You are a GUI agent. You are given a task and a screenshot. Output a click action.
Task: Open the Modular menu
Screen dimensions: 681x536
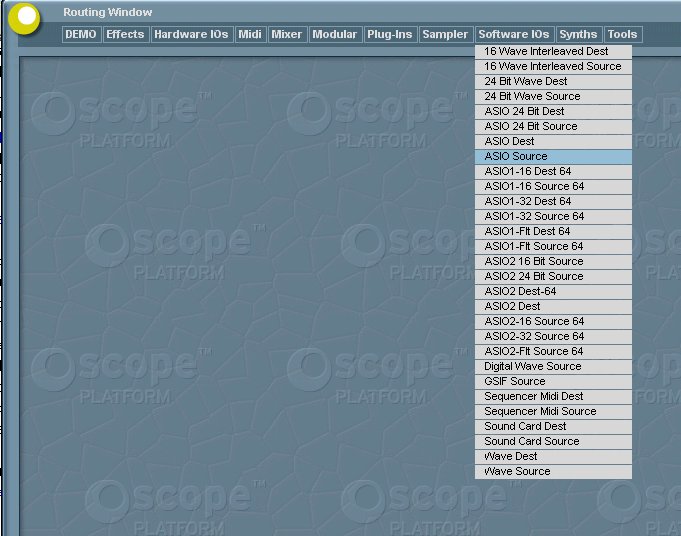tap(335, 34)
